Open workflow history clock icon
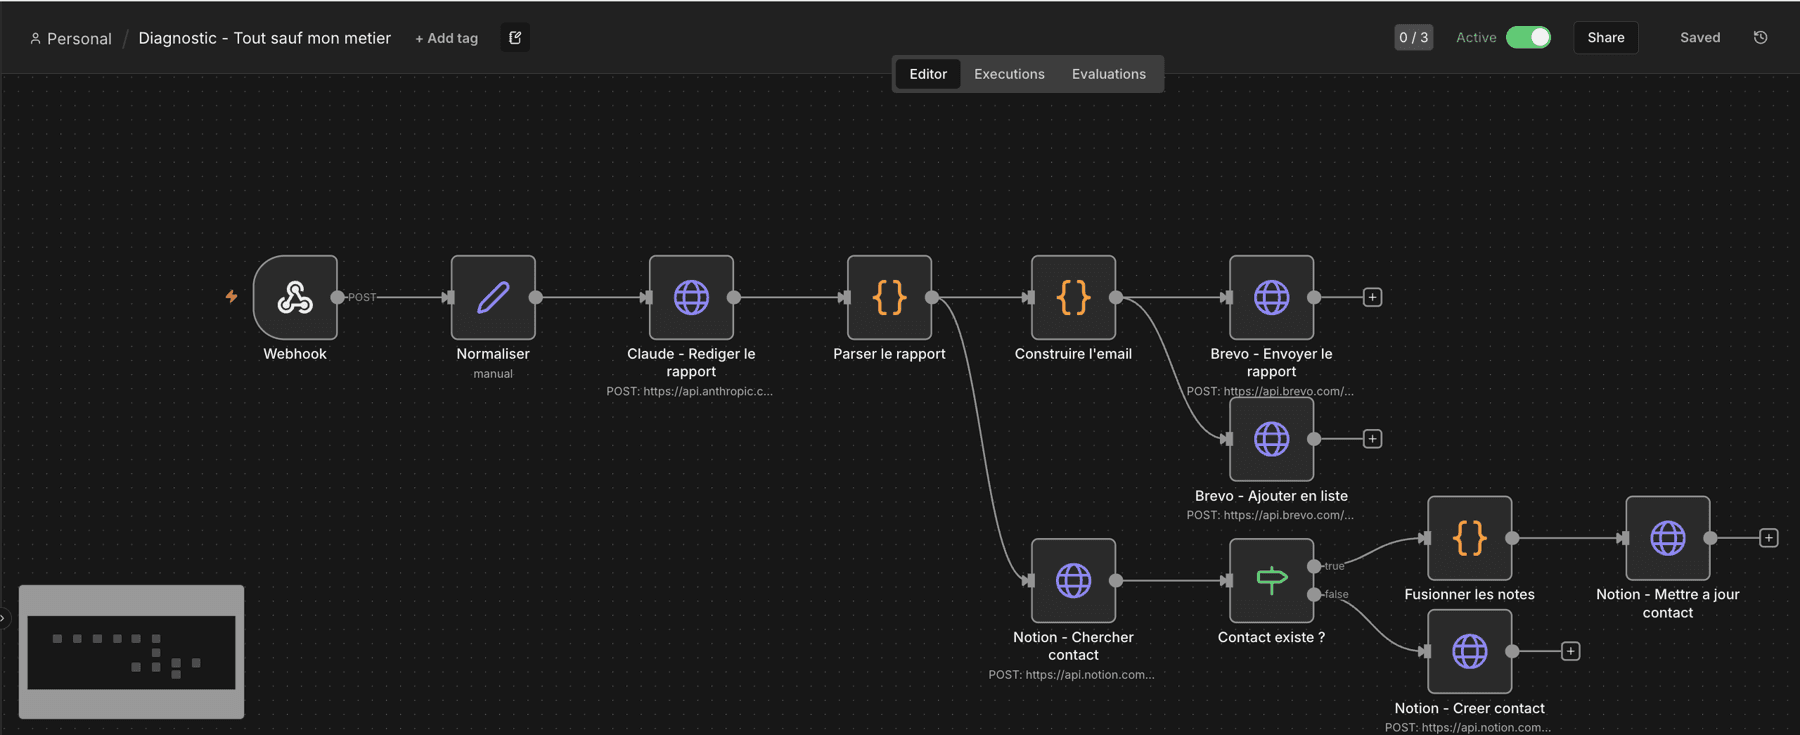The image size is (1800, 735). (1760, 37)
